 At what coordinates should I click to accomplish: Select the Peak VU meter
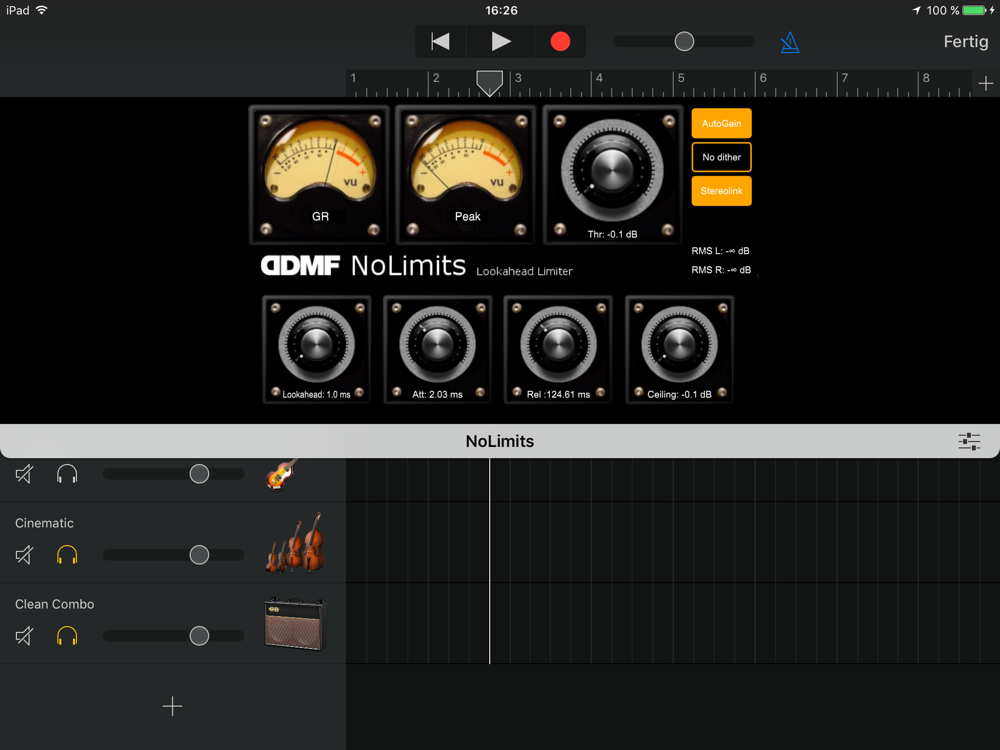pos(466,175)
